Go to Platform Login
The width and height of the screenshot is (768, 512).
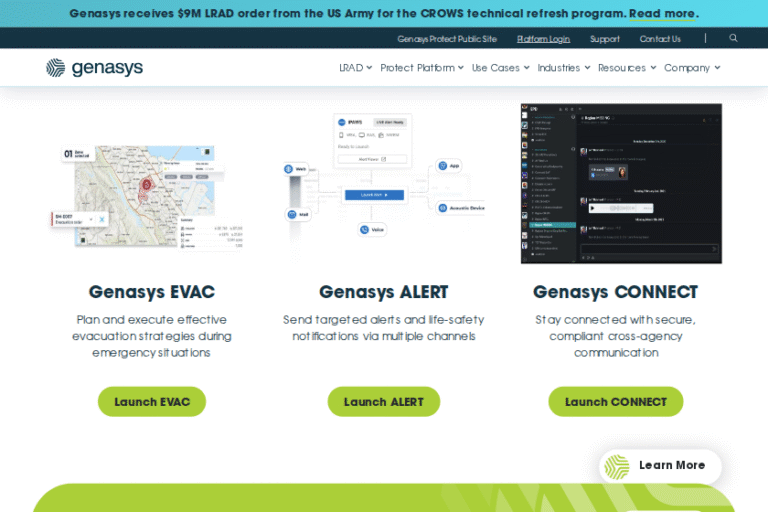[543, 39]
